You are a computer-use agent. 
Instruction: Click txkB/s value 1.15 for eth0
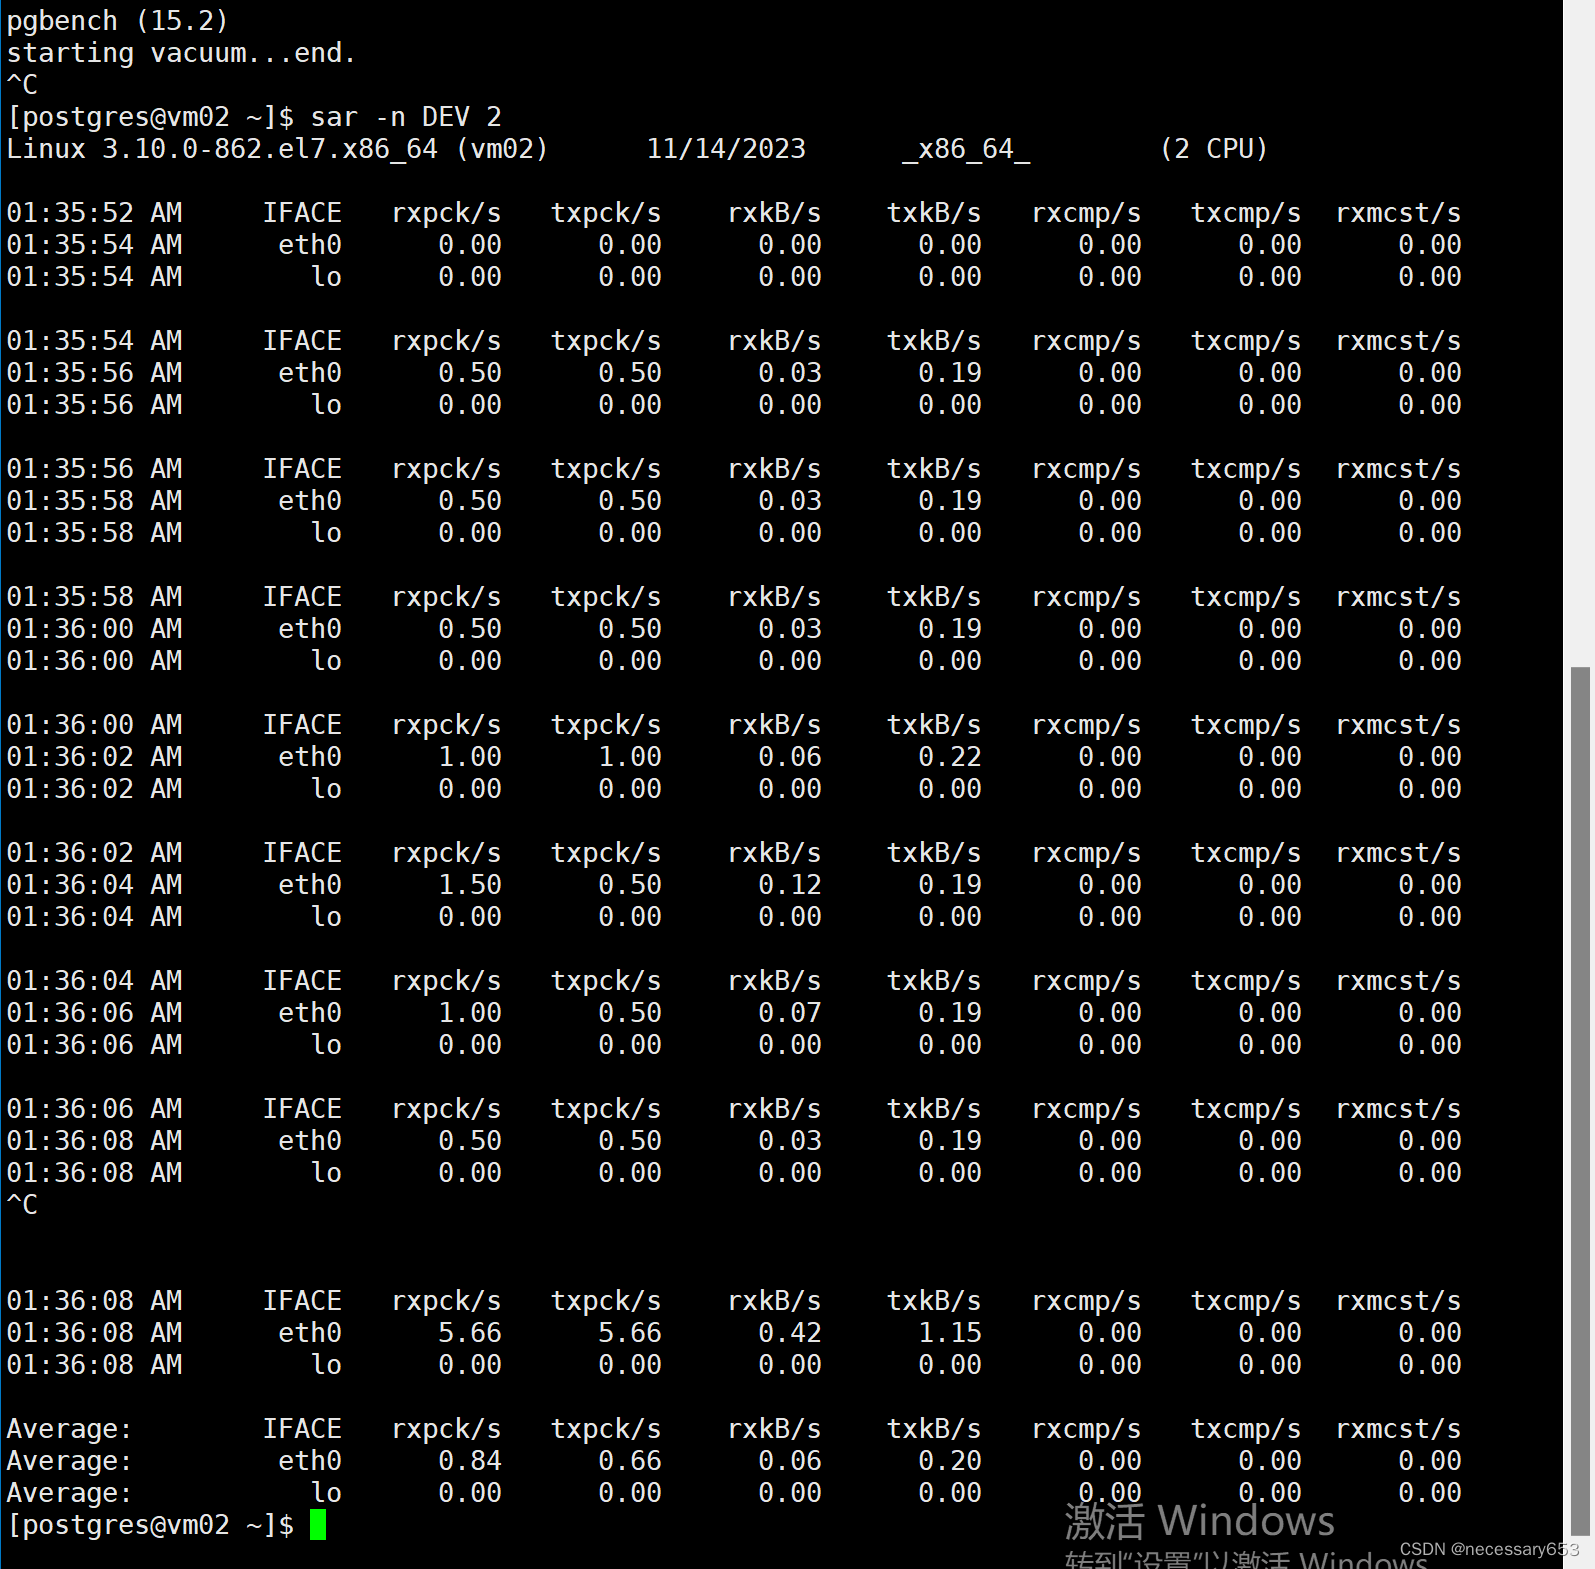950,1333
